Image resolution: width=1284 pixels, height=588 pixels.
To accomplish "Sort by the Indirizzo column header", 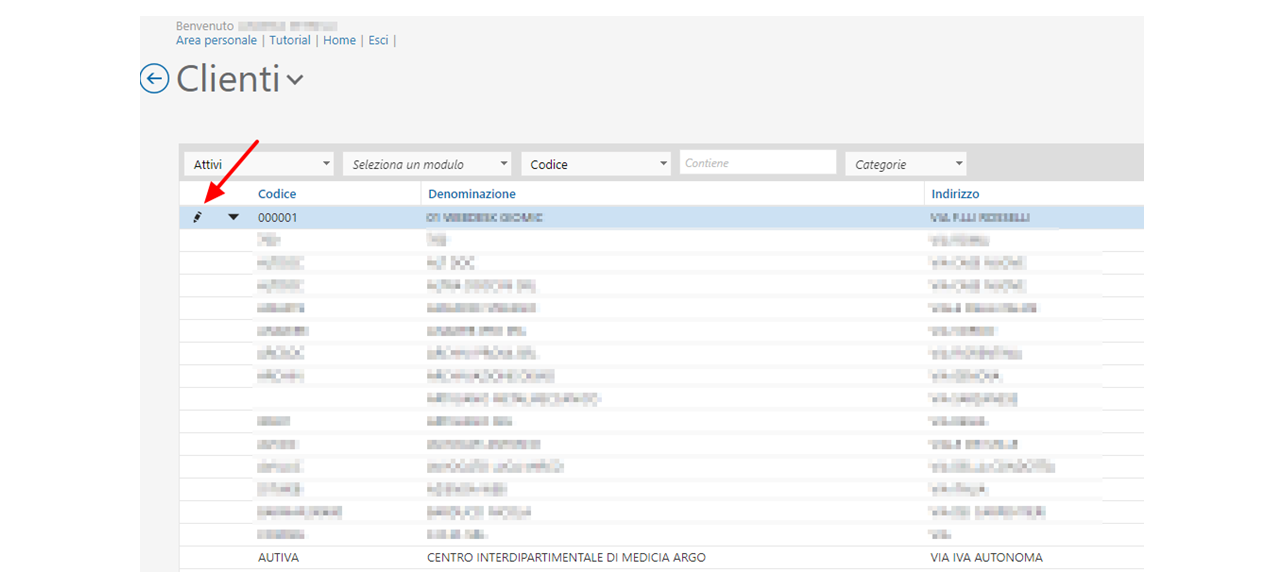I will [x=955, y=194].
